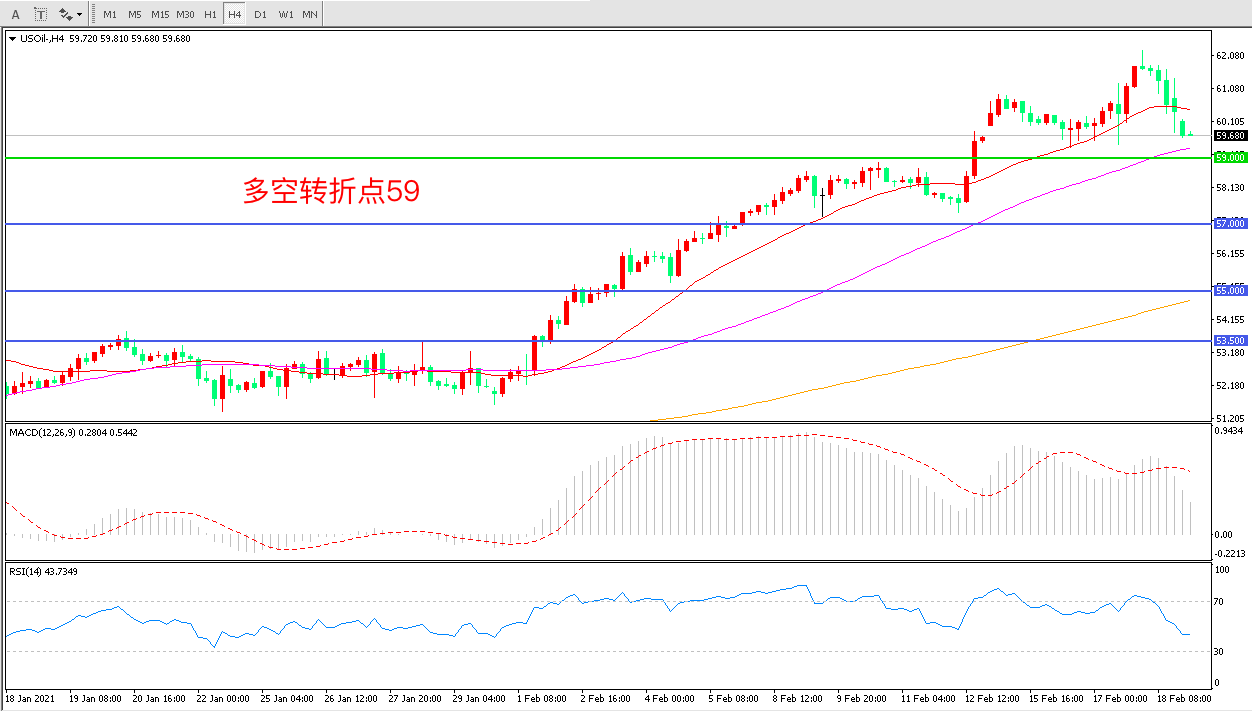This screenshot has width=1252, height=711.
Task: Switch to the M5 timeframe
Action: coord(135,15)
